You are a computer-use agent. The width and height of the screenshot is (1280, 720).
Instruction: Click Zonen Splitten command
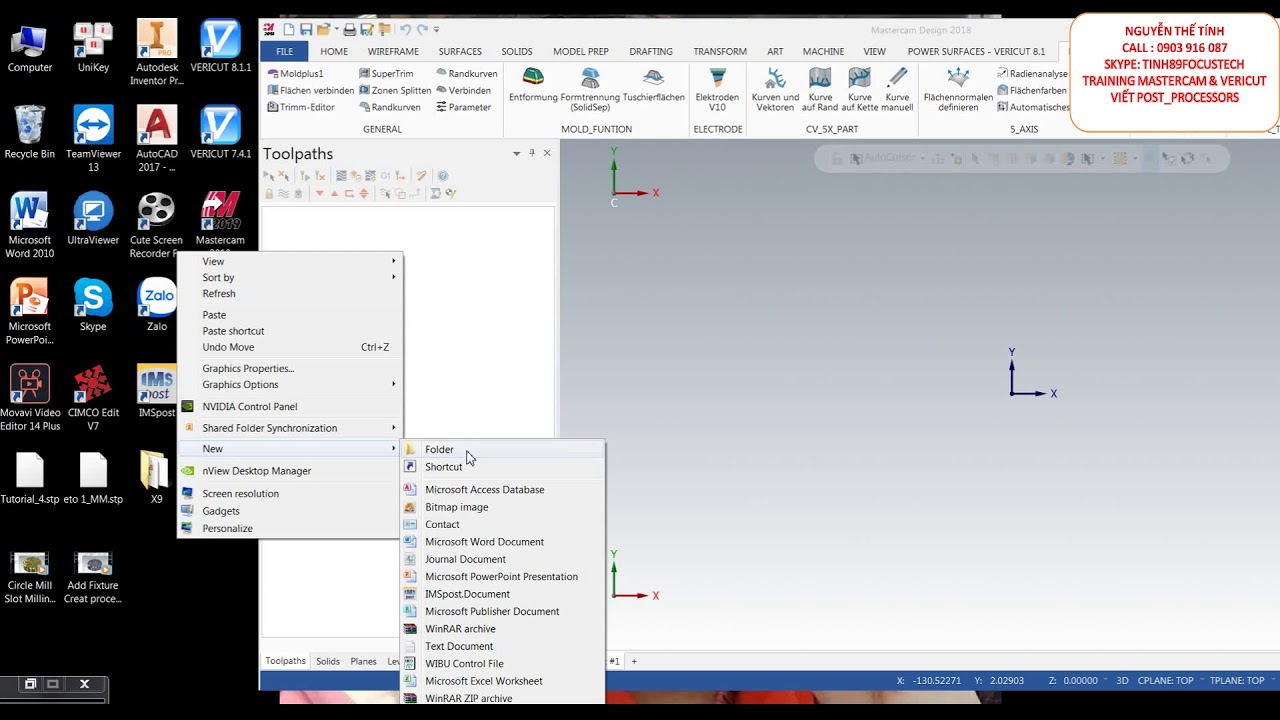pyautogui.click(x=394, y=90)
